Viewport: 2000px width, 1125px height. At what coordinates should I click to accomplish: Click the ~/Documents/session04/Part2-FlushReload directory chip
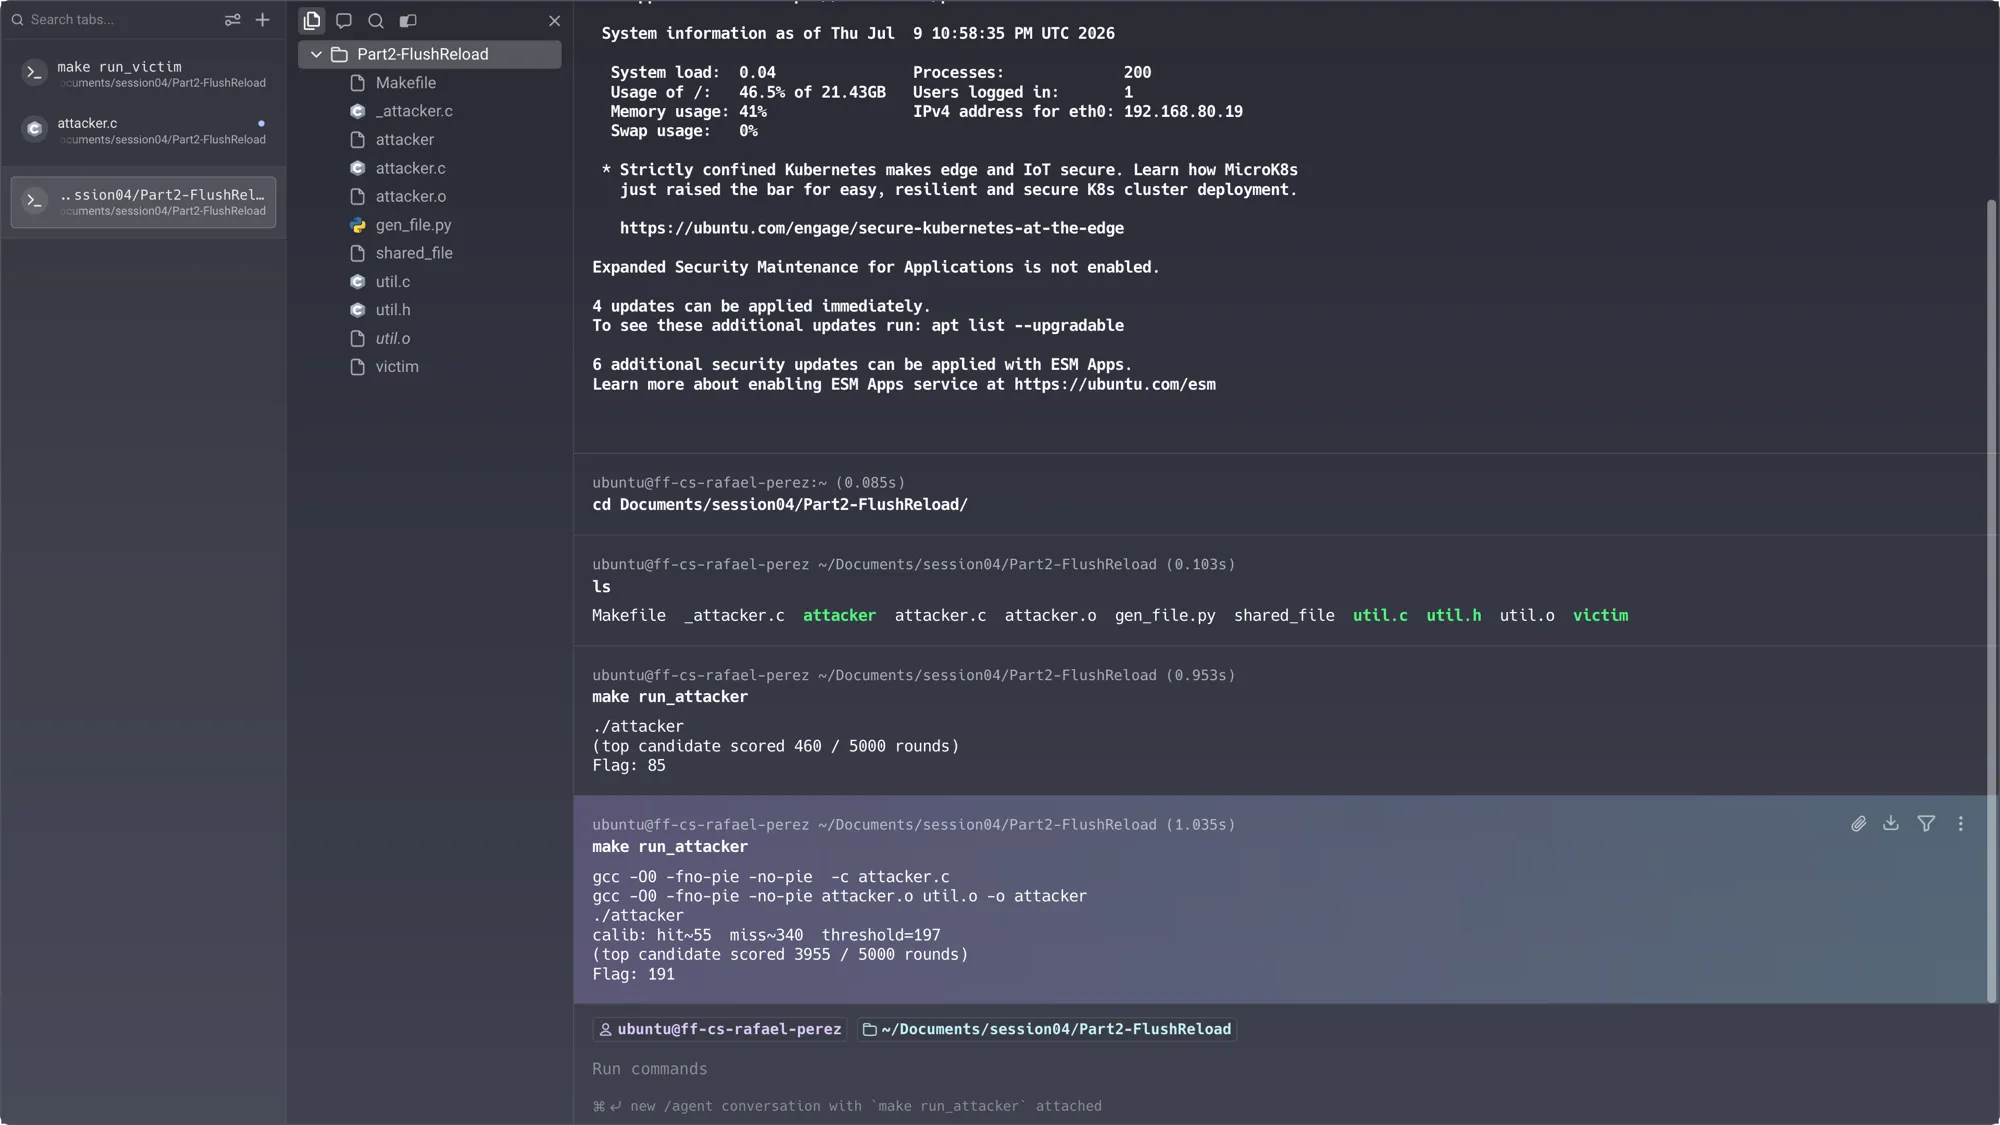pyautogui.click(x=1047, y=1029)
